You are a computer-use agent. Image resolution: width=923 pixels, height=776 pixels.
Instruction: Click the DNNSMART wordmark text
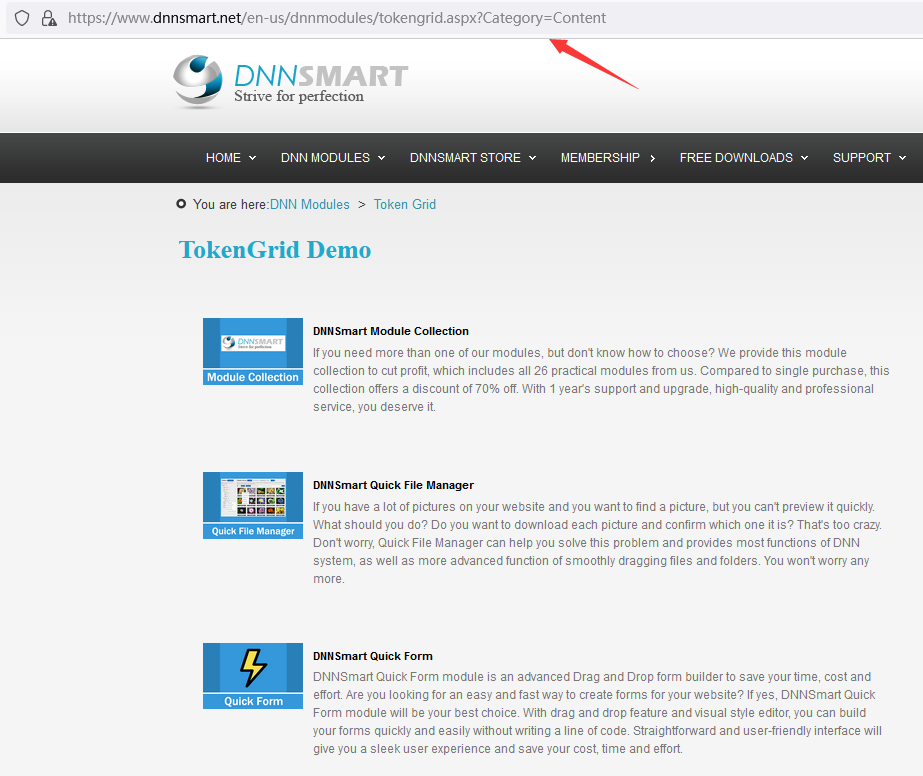pyautogui.click(x=321, y=75)
